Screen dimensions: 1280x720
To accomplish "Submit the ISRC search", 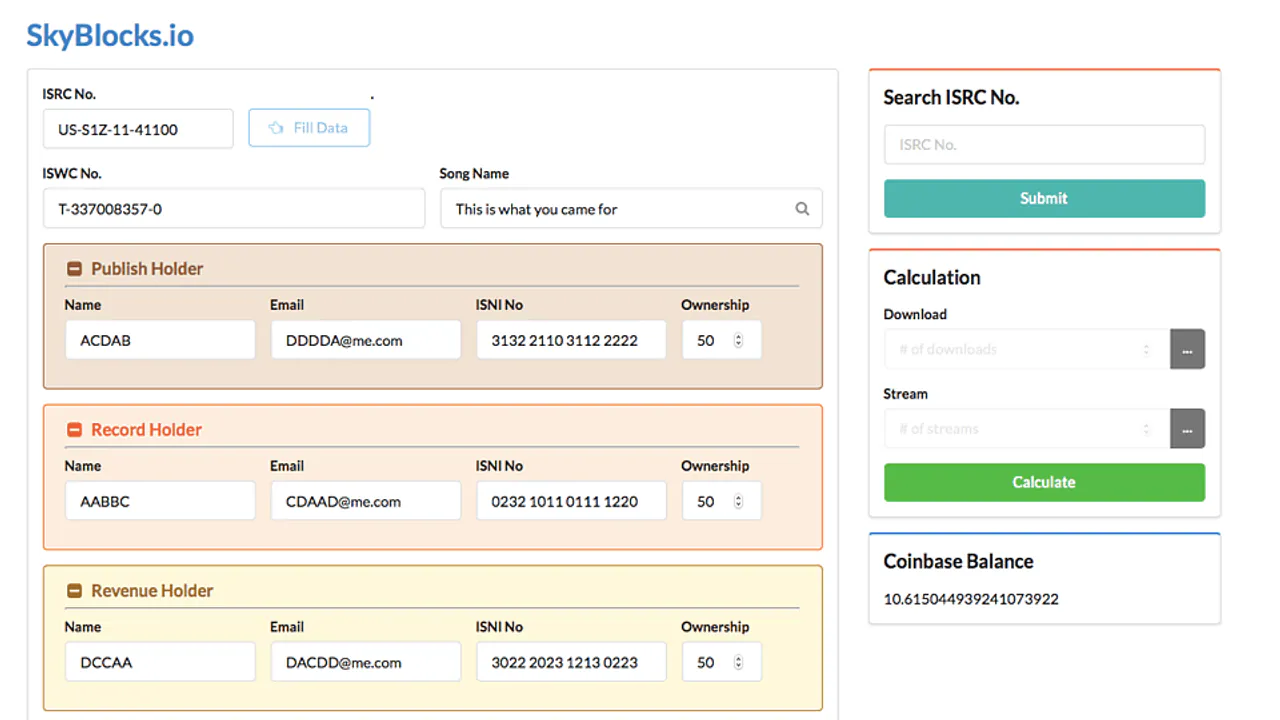I will [x=1044, y=198].
